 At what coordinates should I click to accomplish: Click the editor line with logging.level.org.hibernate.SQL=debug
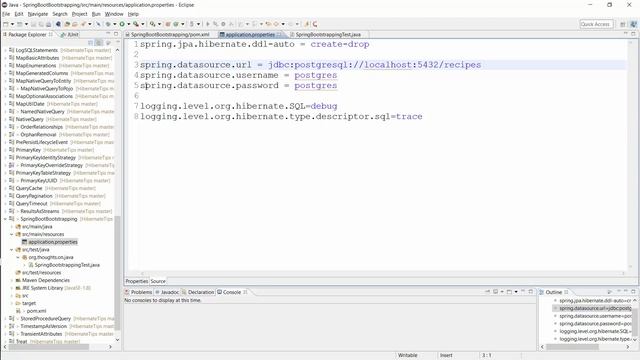(x=239, y=106)
